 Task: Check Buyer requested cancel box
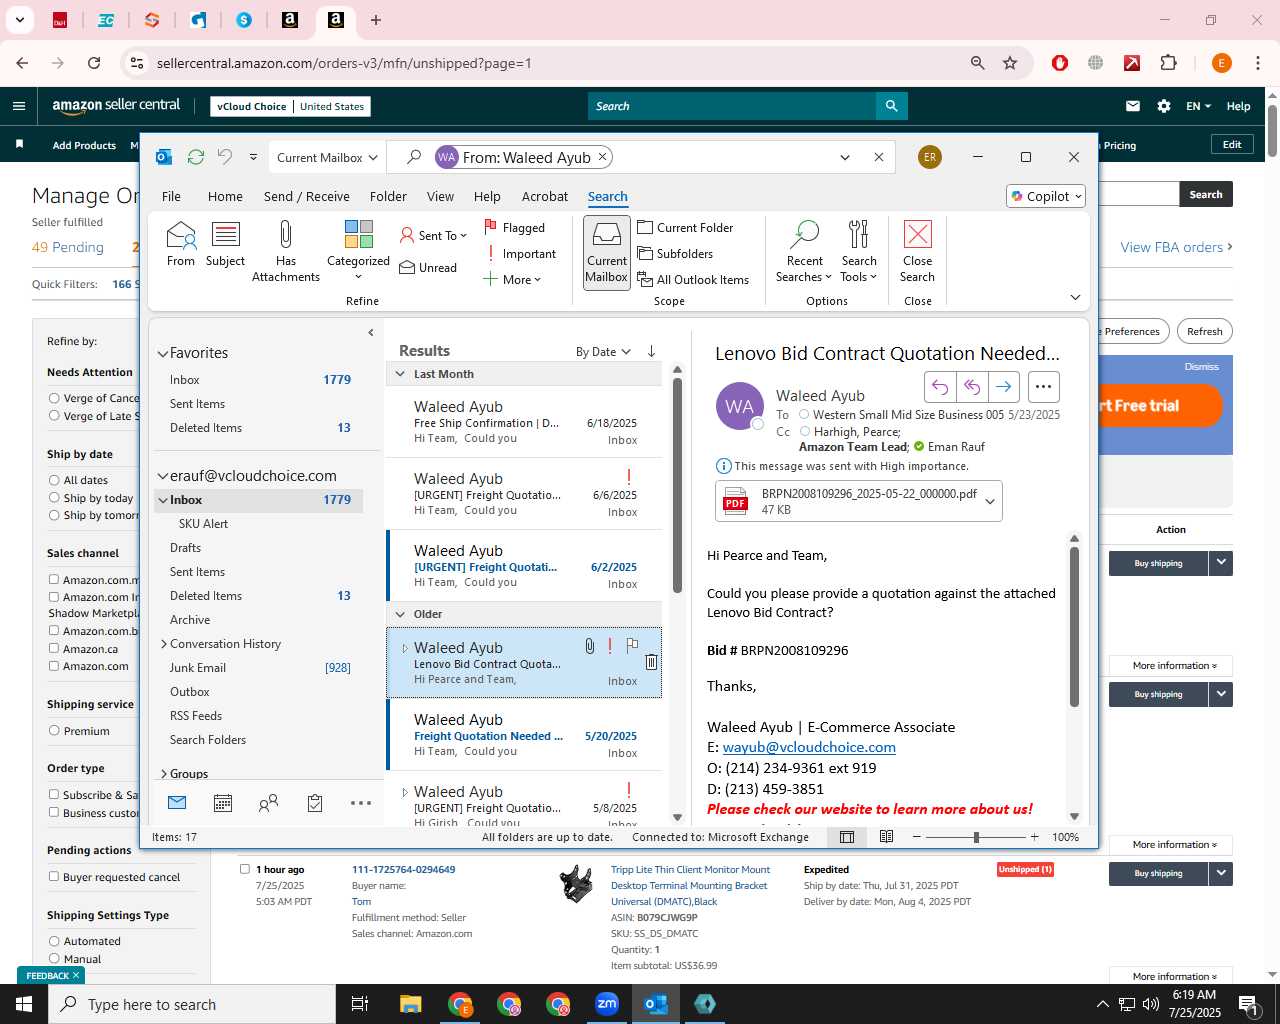[54, 877]
